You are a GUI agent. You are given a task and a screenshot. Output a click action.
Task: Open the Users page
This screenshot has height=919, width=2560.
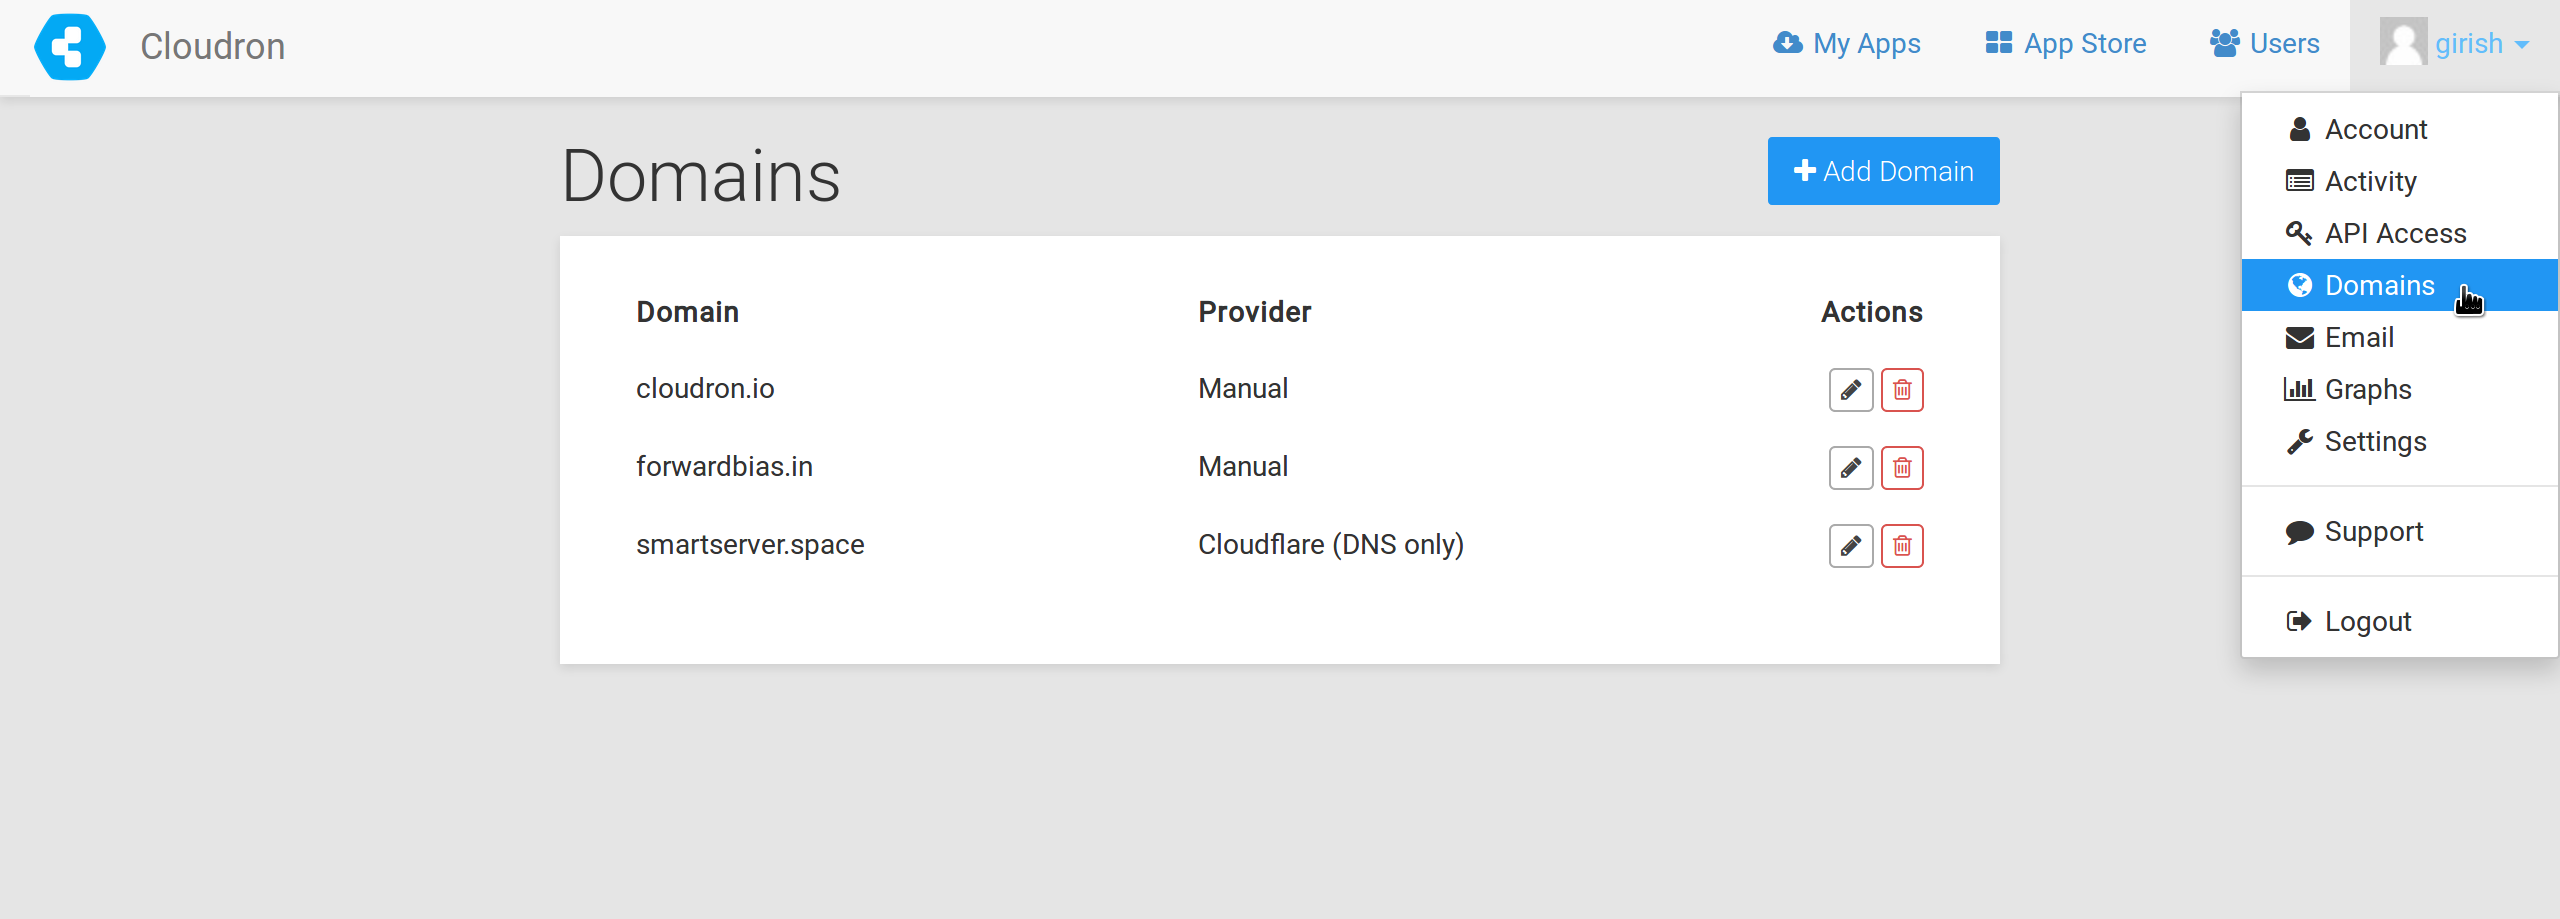(2265, 44)
